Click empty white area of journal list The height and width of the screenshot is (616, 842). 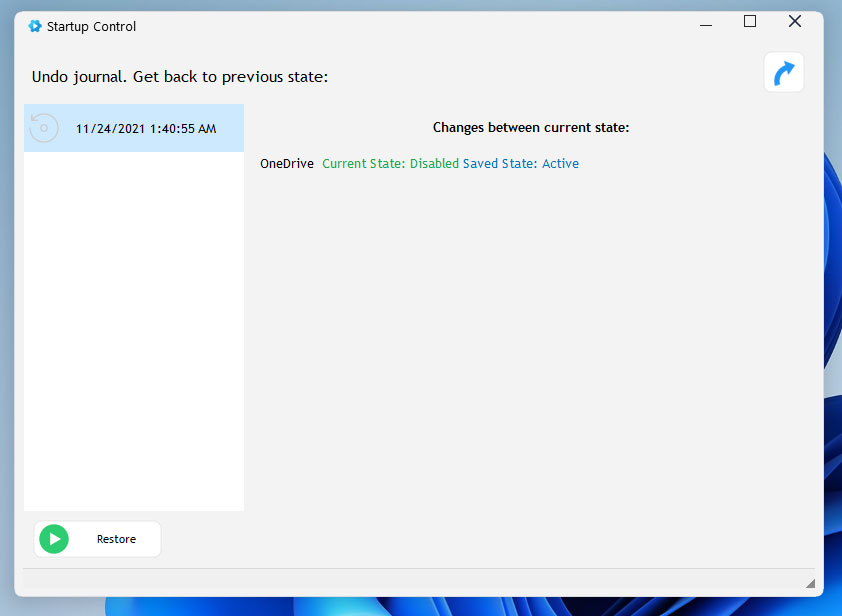(133, 330)
